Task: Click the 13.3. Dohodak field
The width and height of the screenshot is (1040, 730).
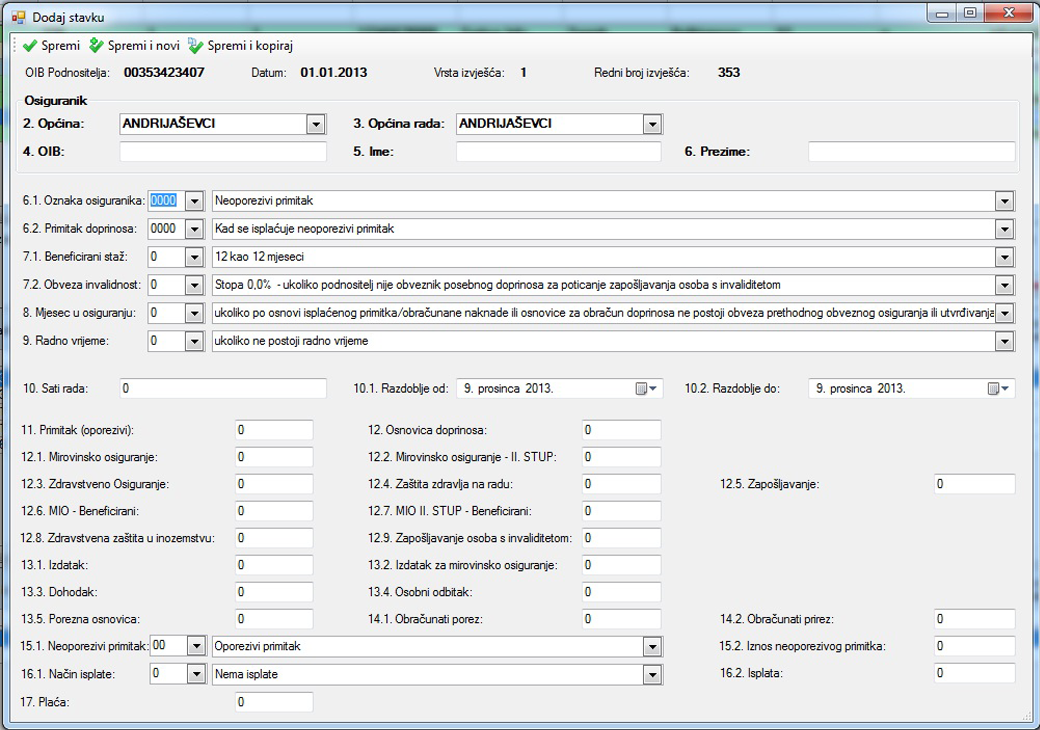Action: coord(274,592)
